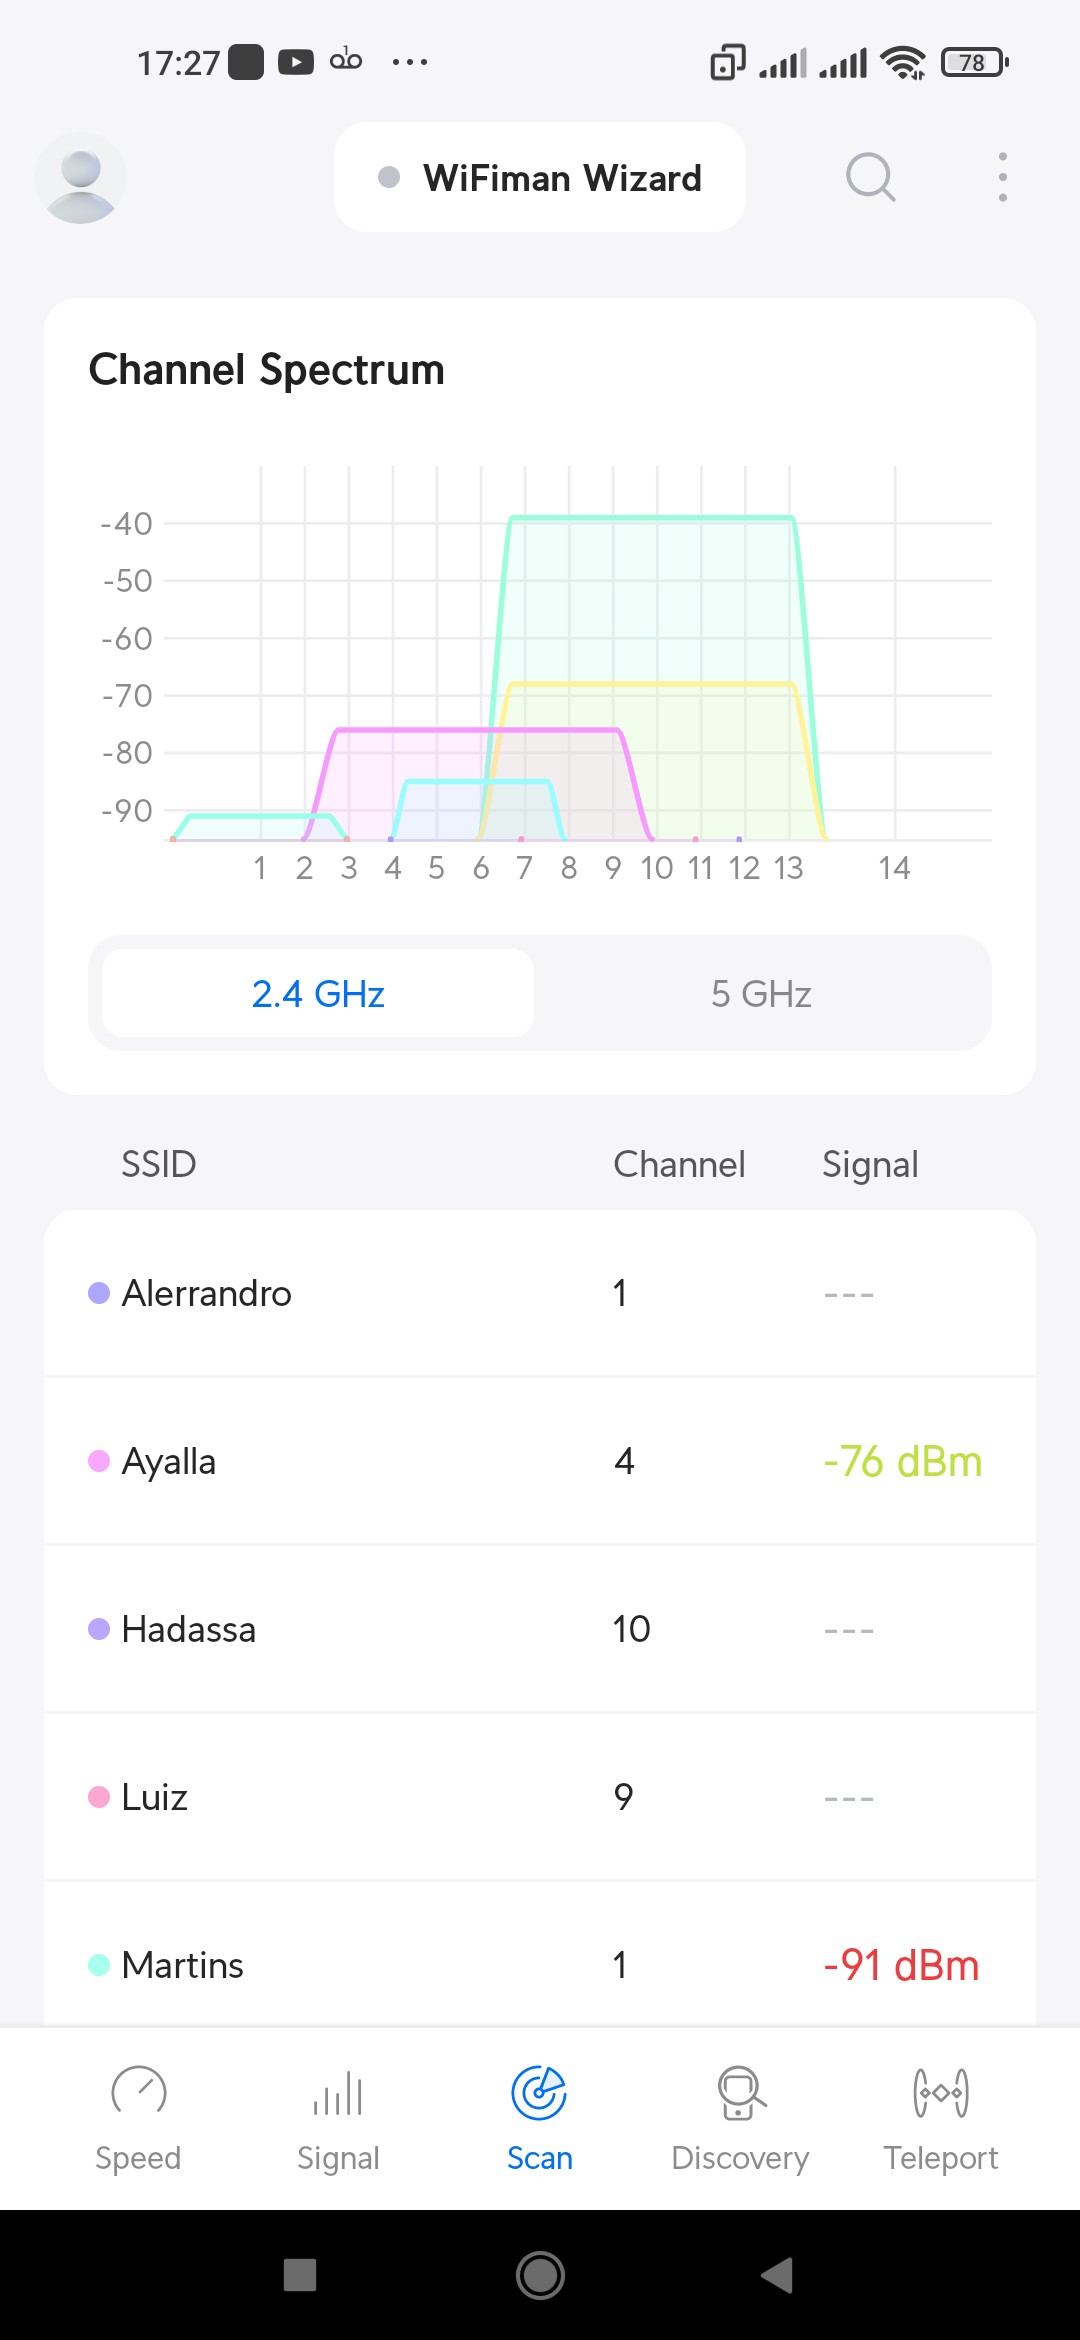Switch spectrum to 2.4 GHz band
This screenshot has height=2340, width=1080.
pos(318,994)
